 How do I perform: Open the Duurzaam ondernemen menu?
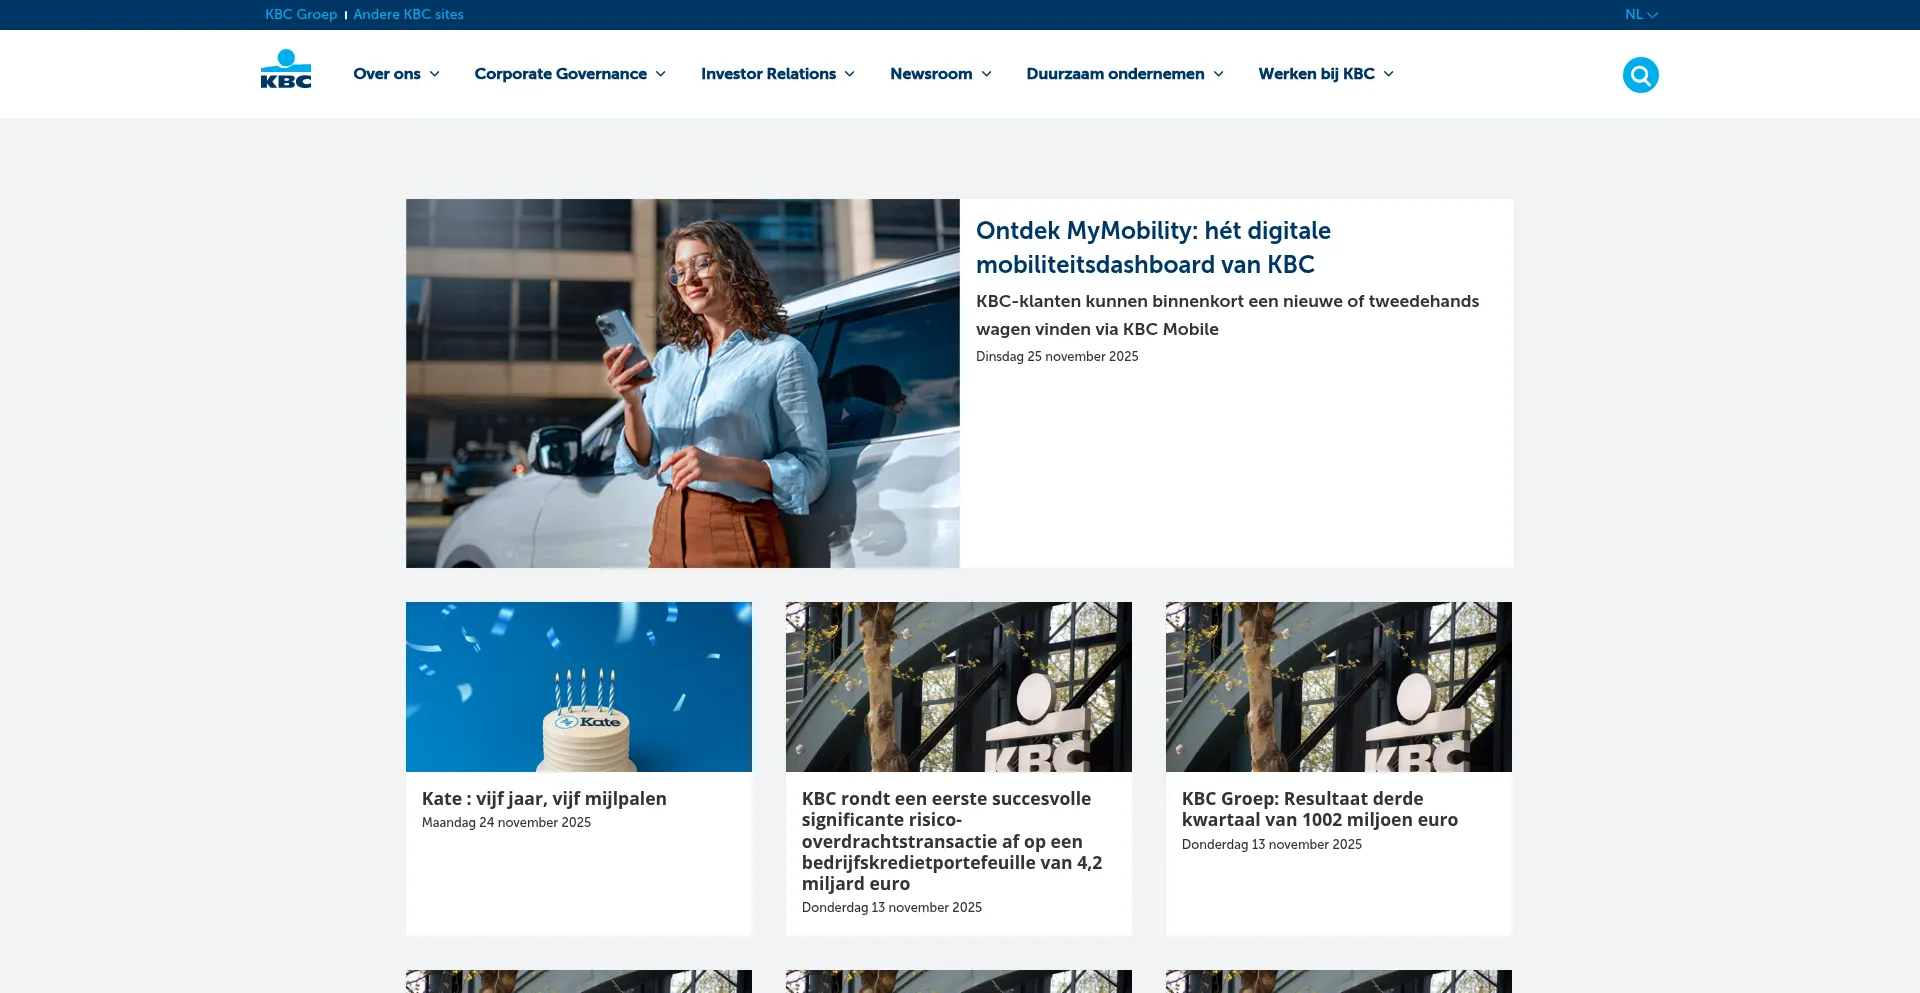(1124, 74)
